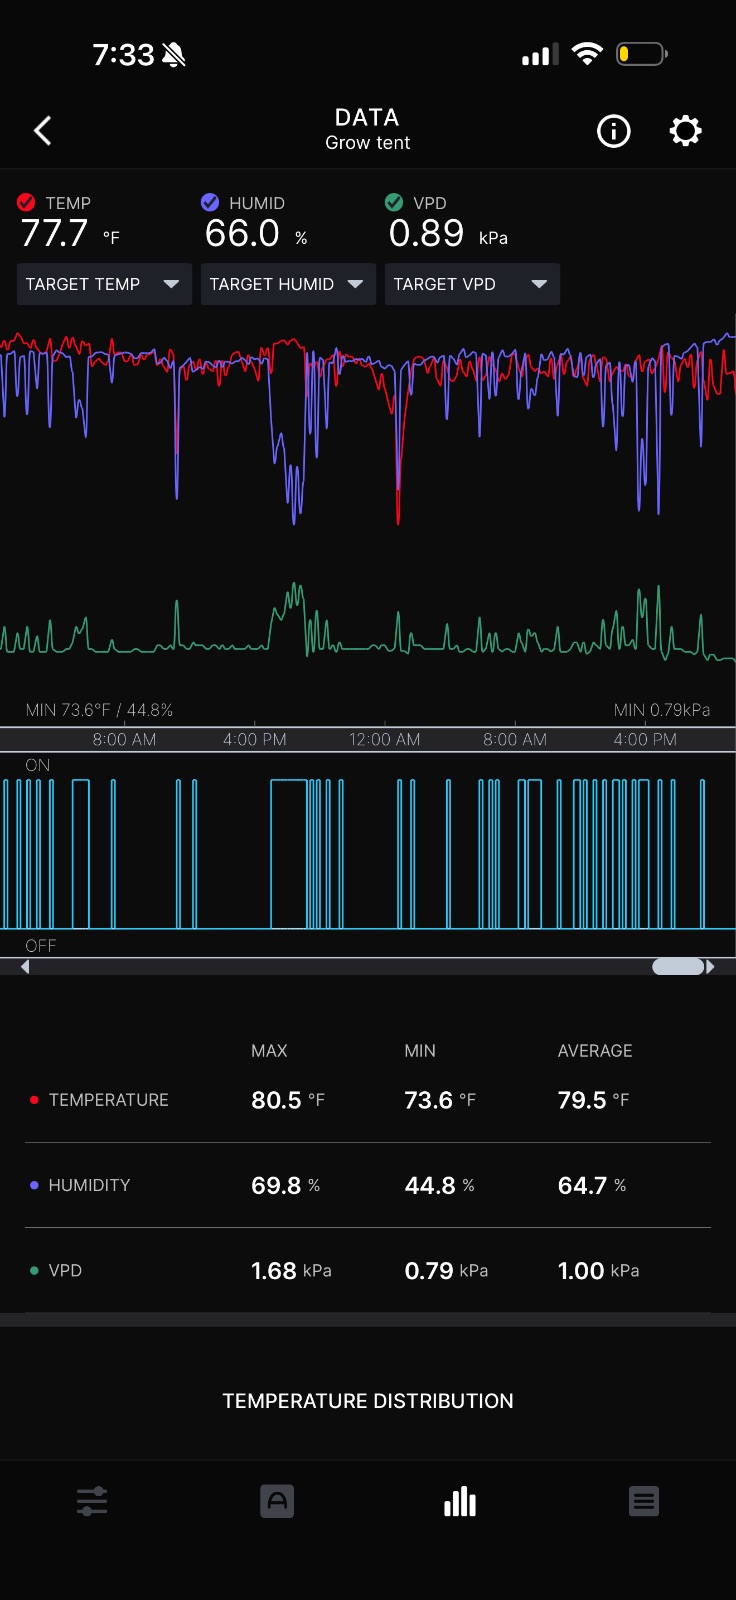The image size is (736, 1600).
Task: Toggle the VPD series checkbox
Action: (x=394, y=202)
